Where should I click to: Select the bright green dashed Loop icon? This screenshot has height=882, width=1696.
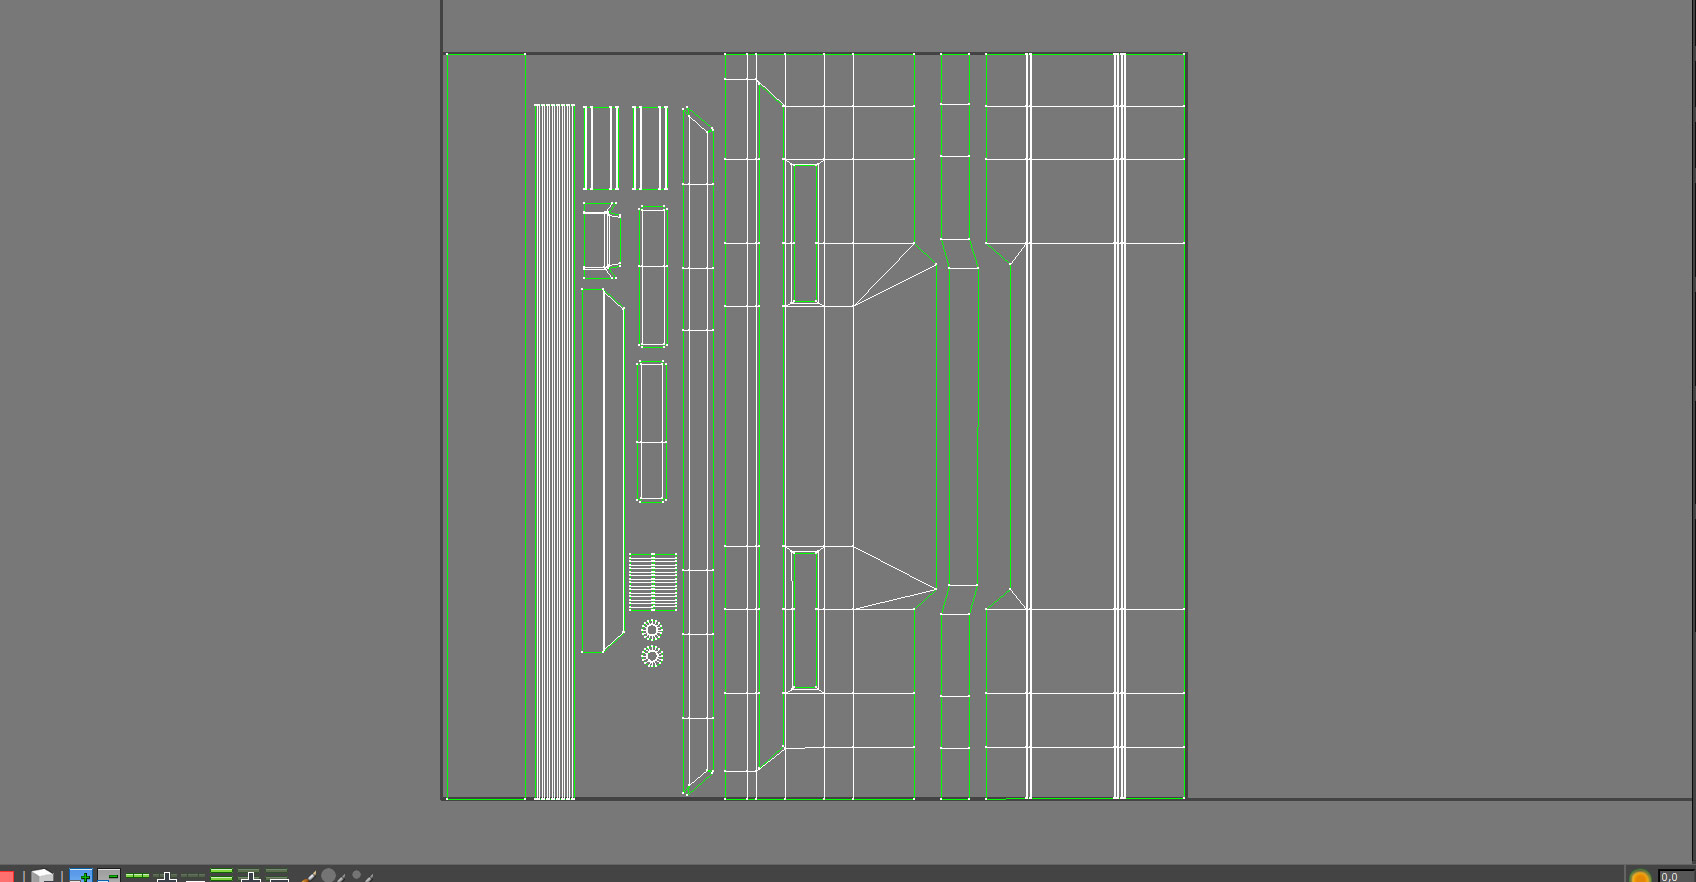pos(138,876)
